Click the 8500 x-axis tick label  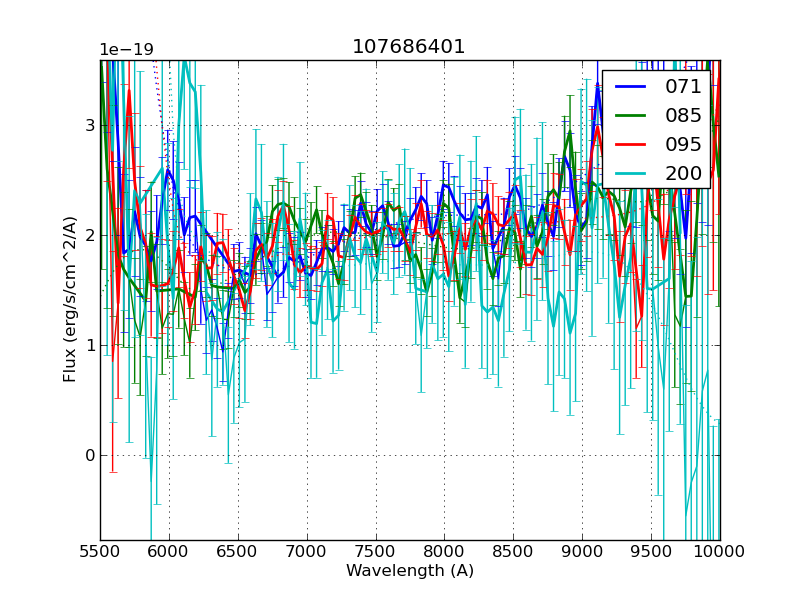pos(513,551)
